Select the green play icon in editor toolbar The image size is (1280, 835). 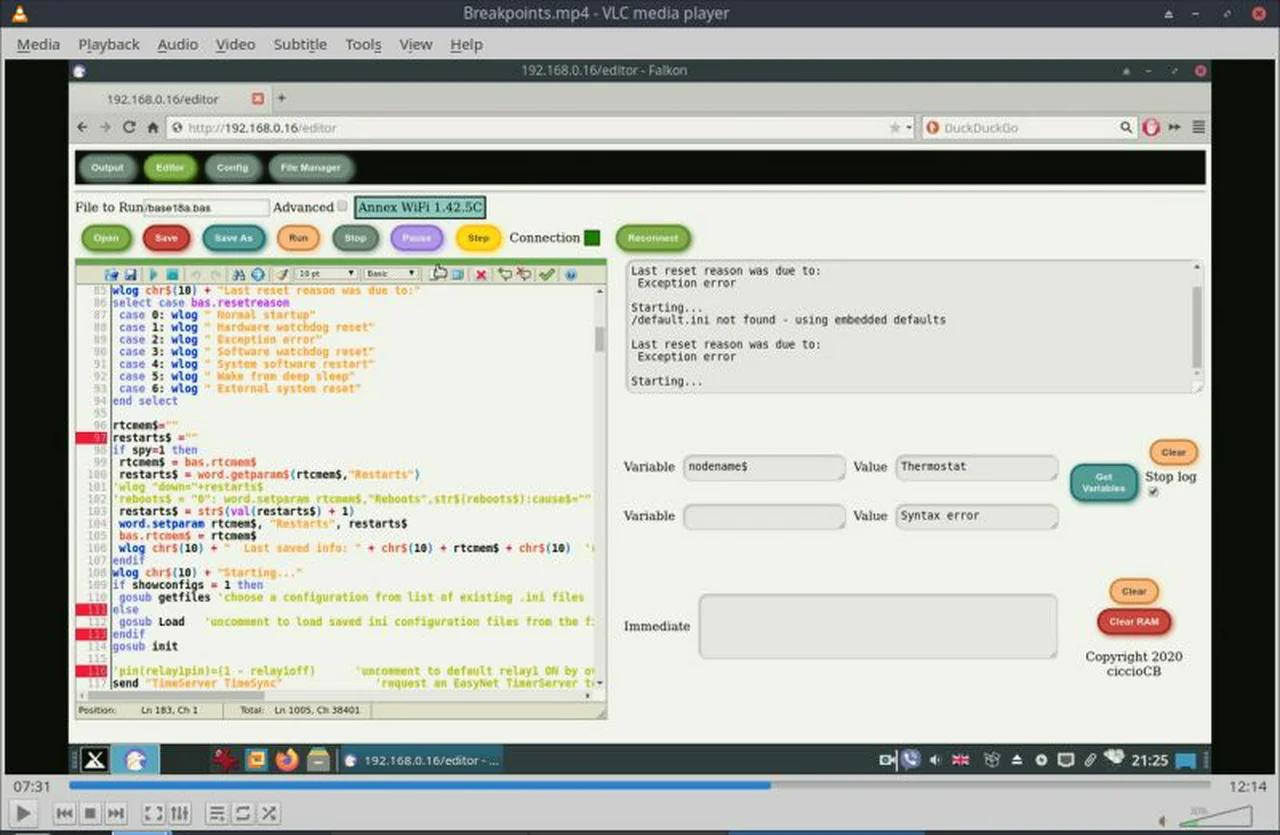[155, 274]
